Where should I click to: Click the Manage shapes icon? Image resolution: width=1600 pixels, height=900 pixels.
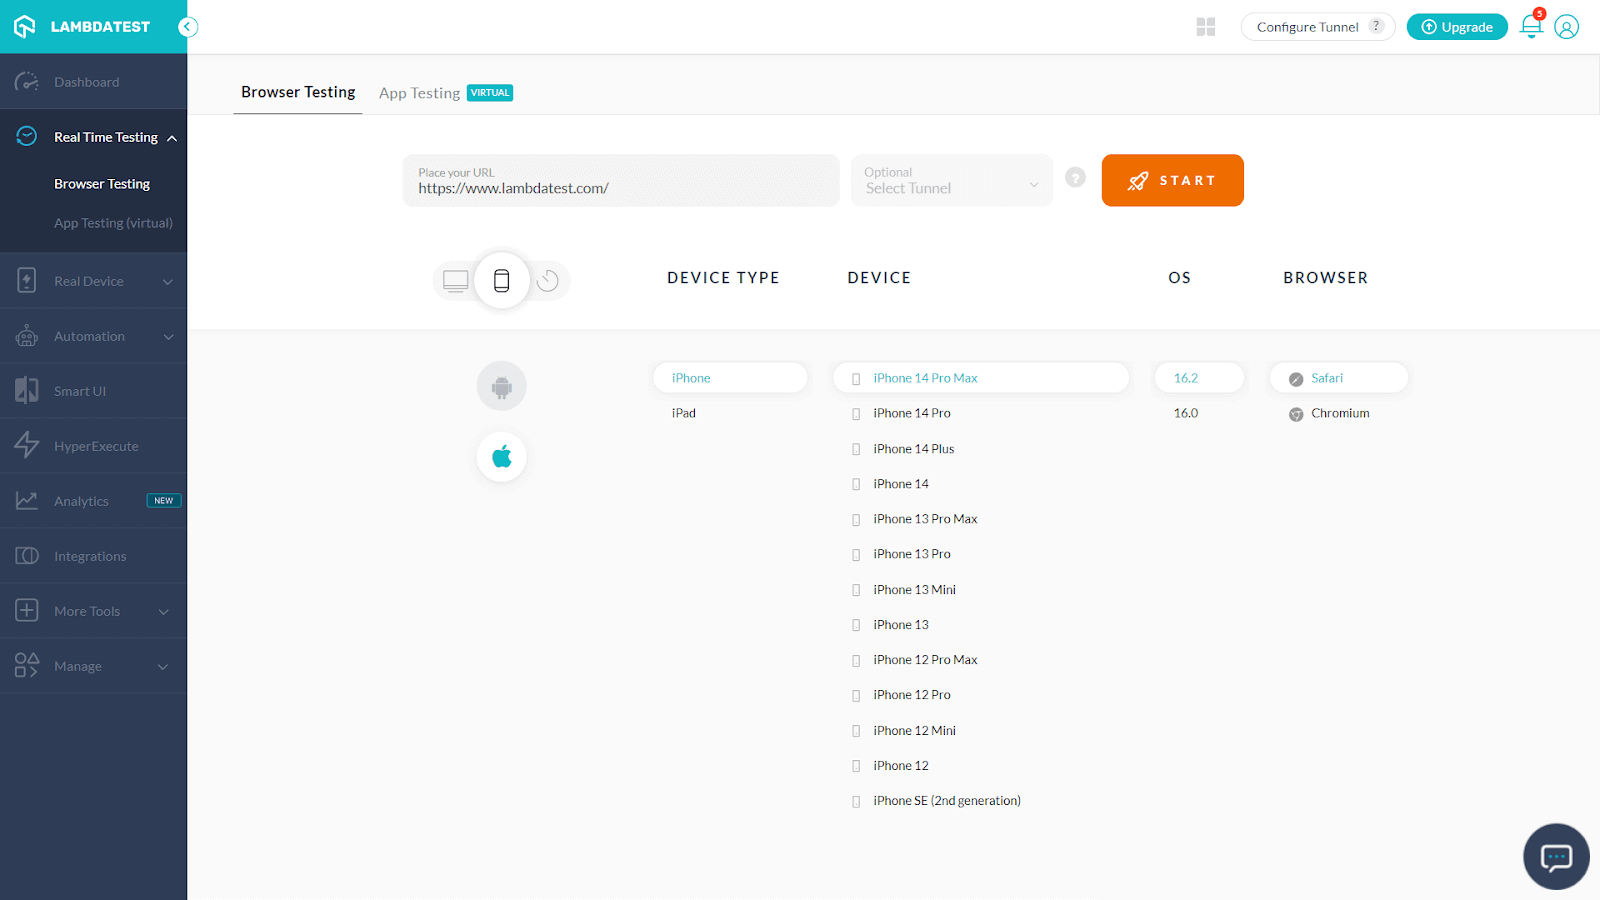coord(27,665)
